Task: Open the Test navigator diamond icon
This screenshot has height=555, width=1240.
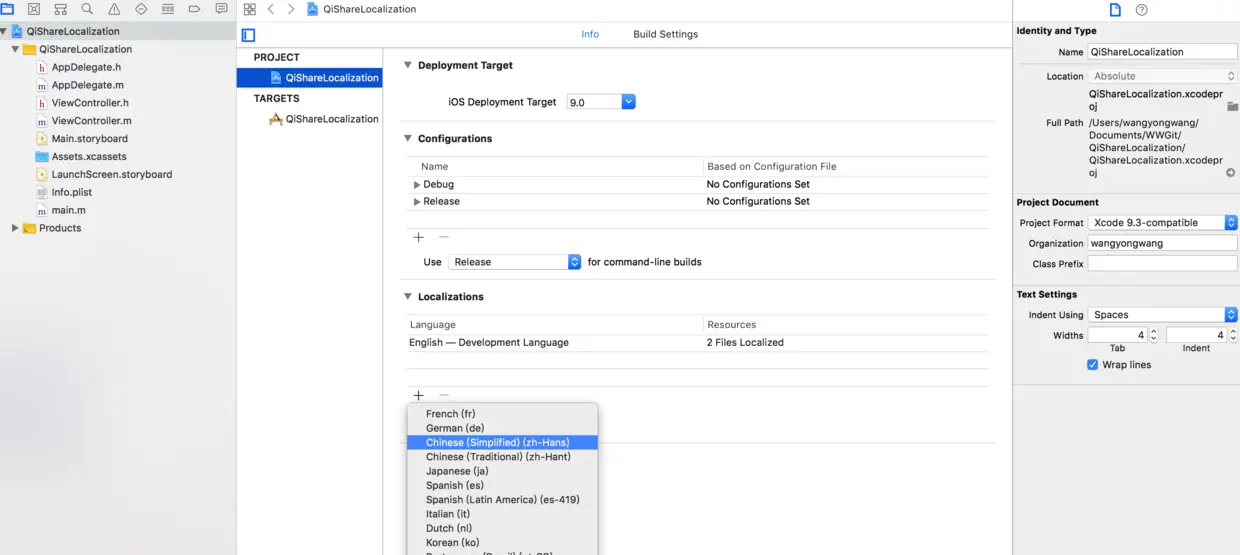Action: [140, 9]
